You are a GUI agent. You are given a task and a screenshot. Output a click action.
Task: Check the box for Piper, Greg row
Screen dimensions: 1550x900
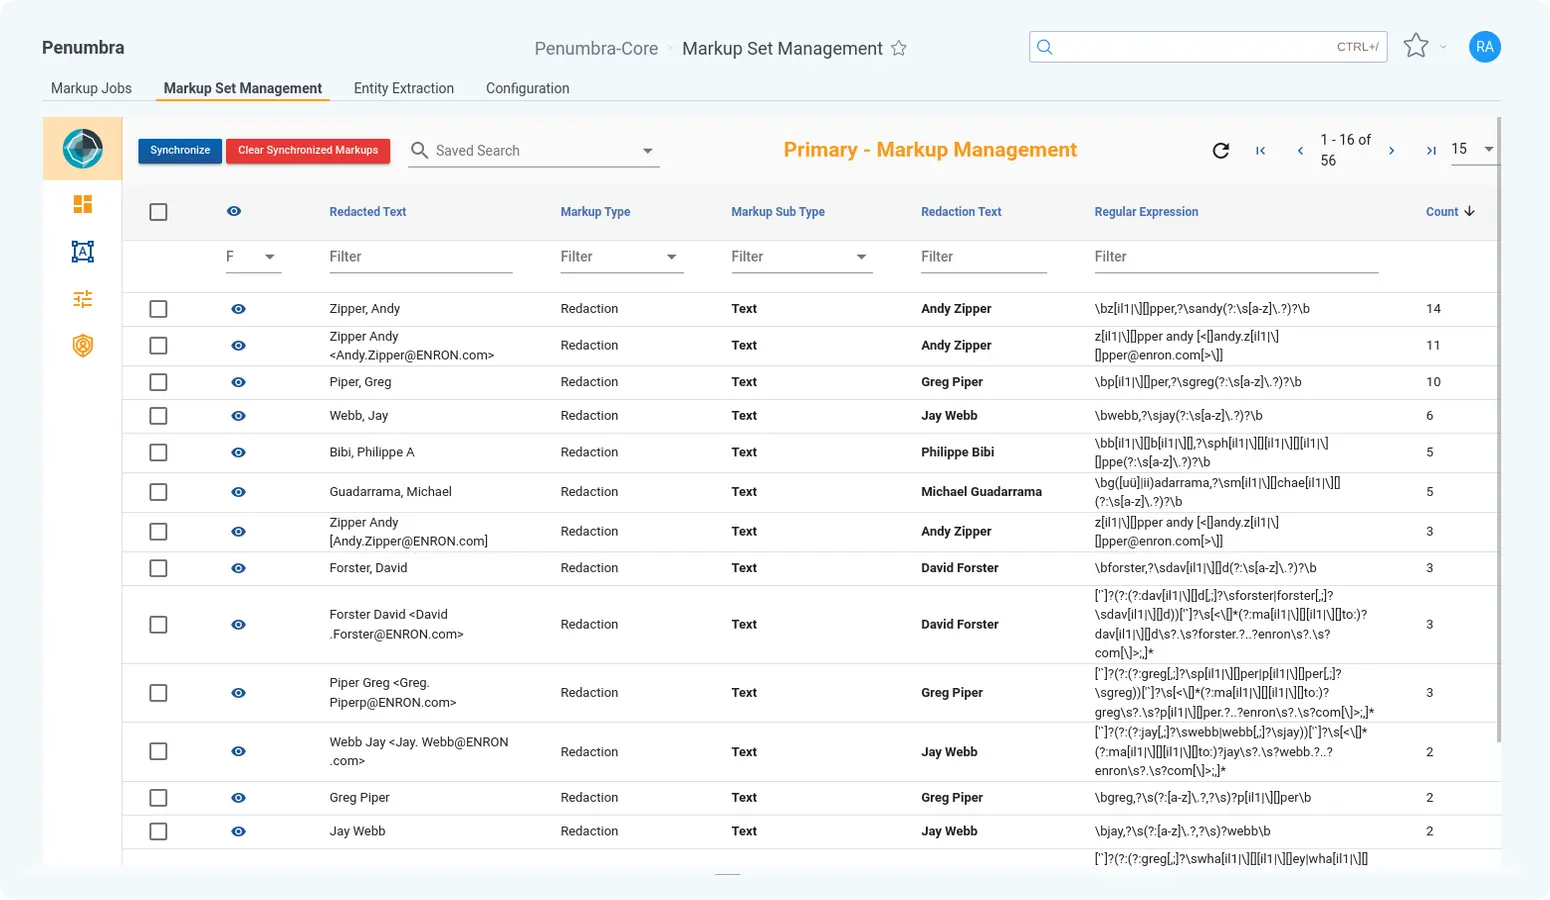pos(158,382)
